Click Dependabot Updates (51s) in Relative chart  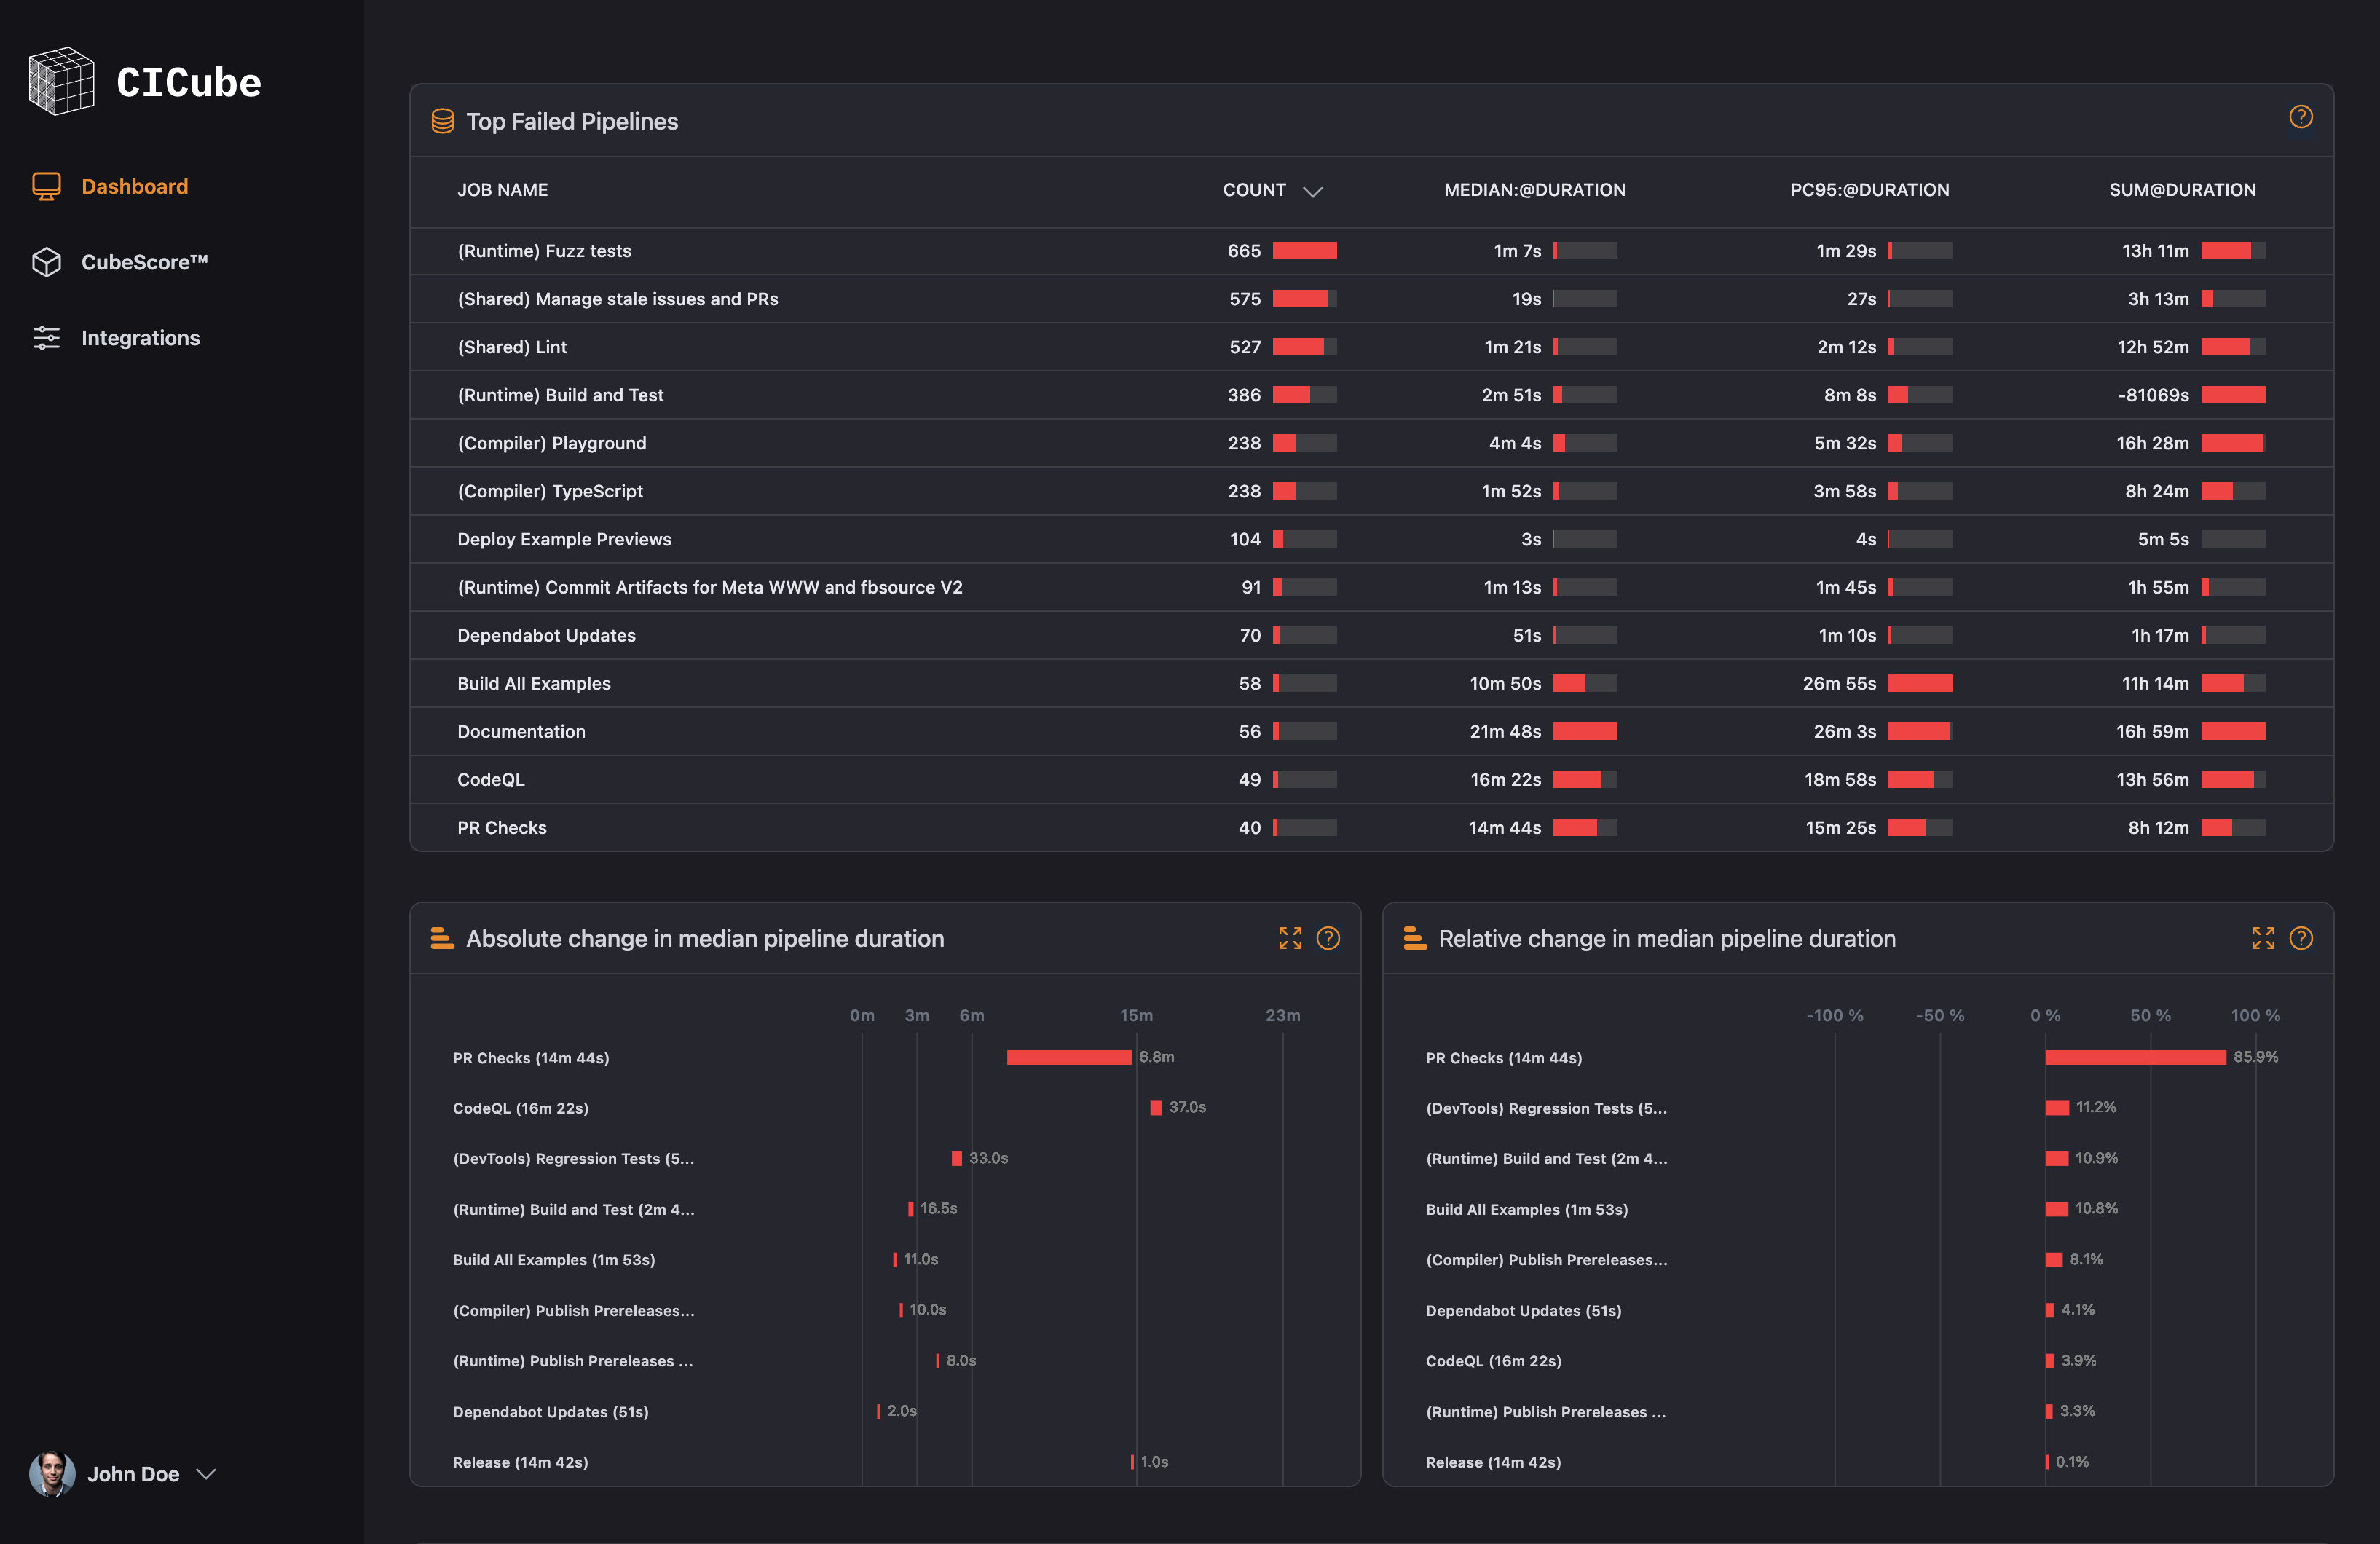[1524, 1310]
